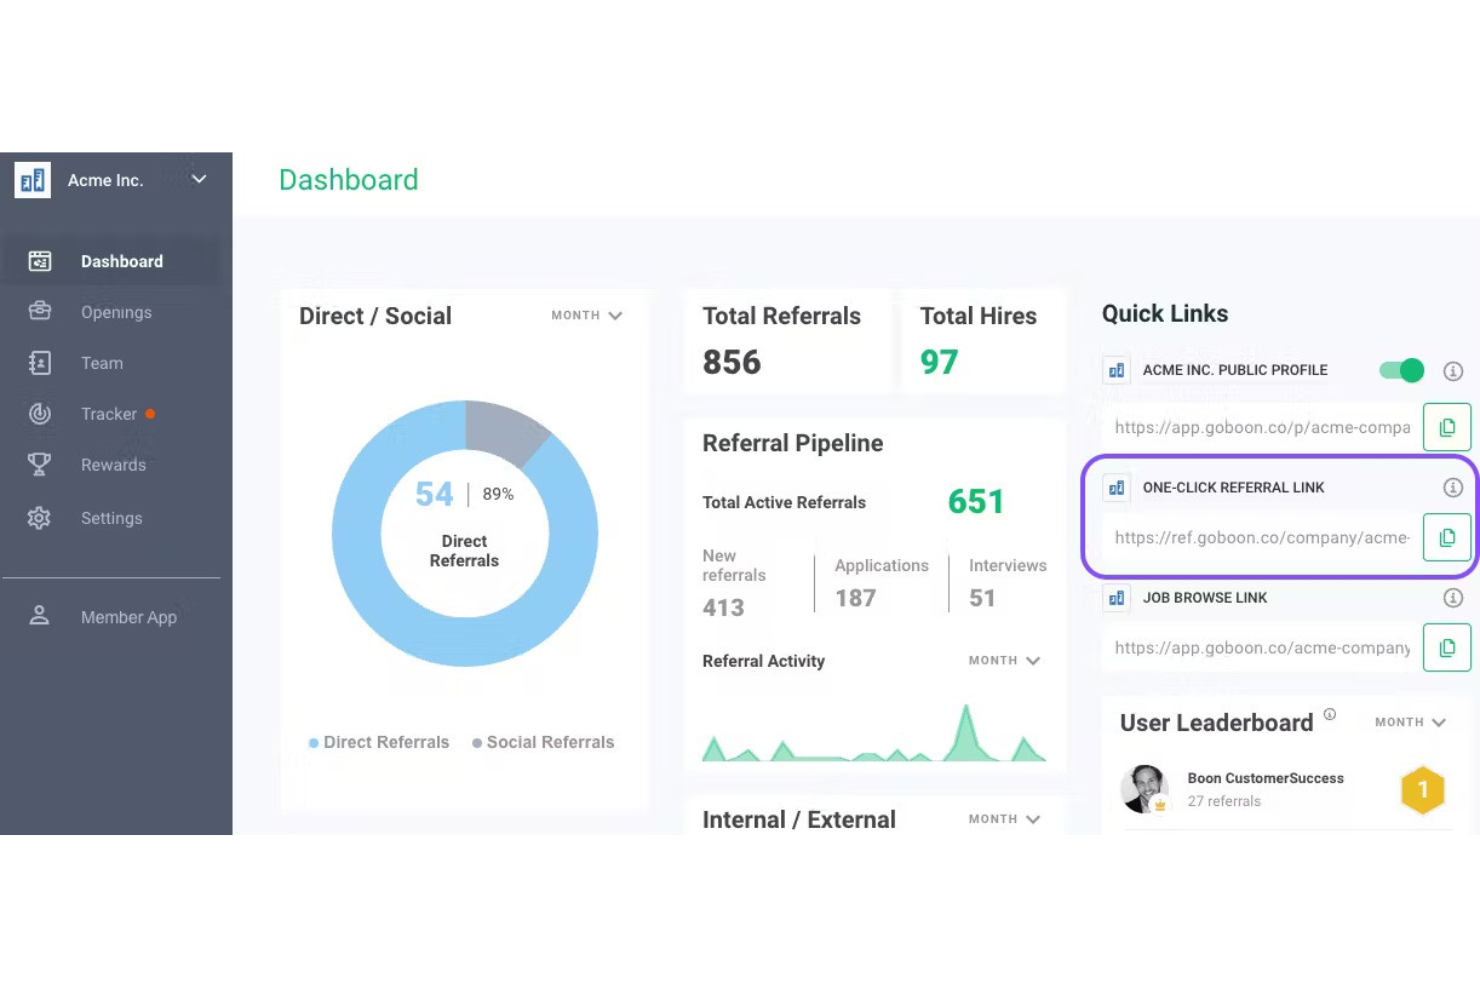The width and height of the screenshot is (1480, 987).
Task: Click the one-click referral URL field
Action: coord(1261,538)
